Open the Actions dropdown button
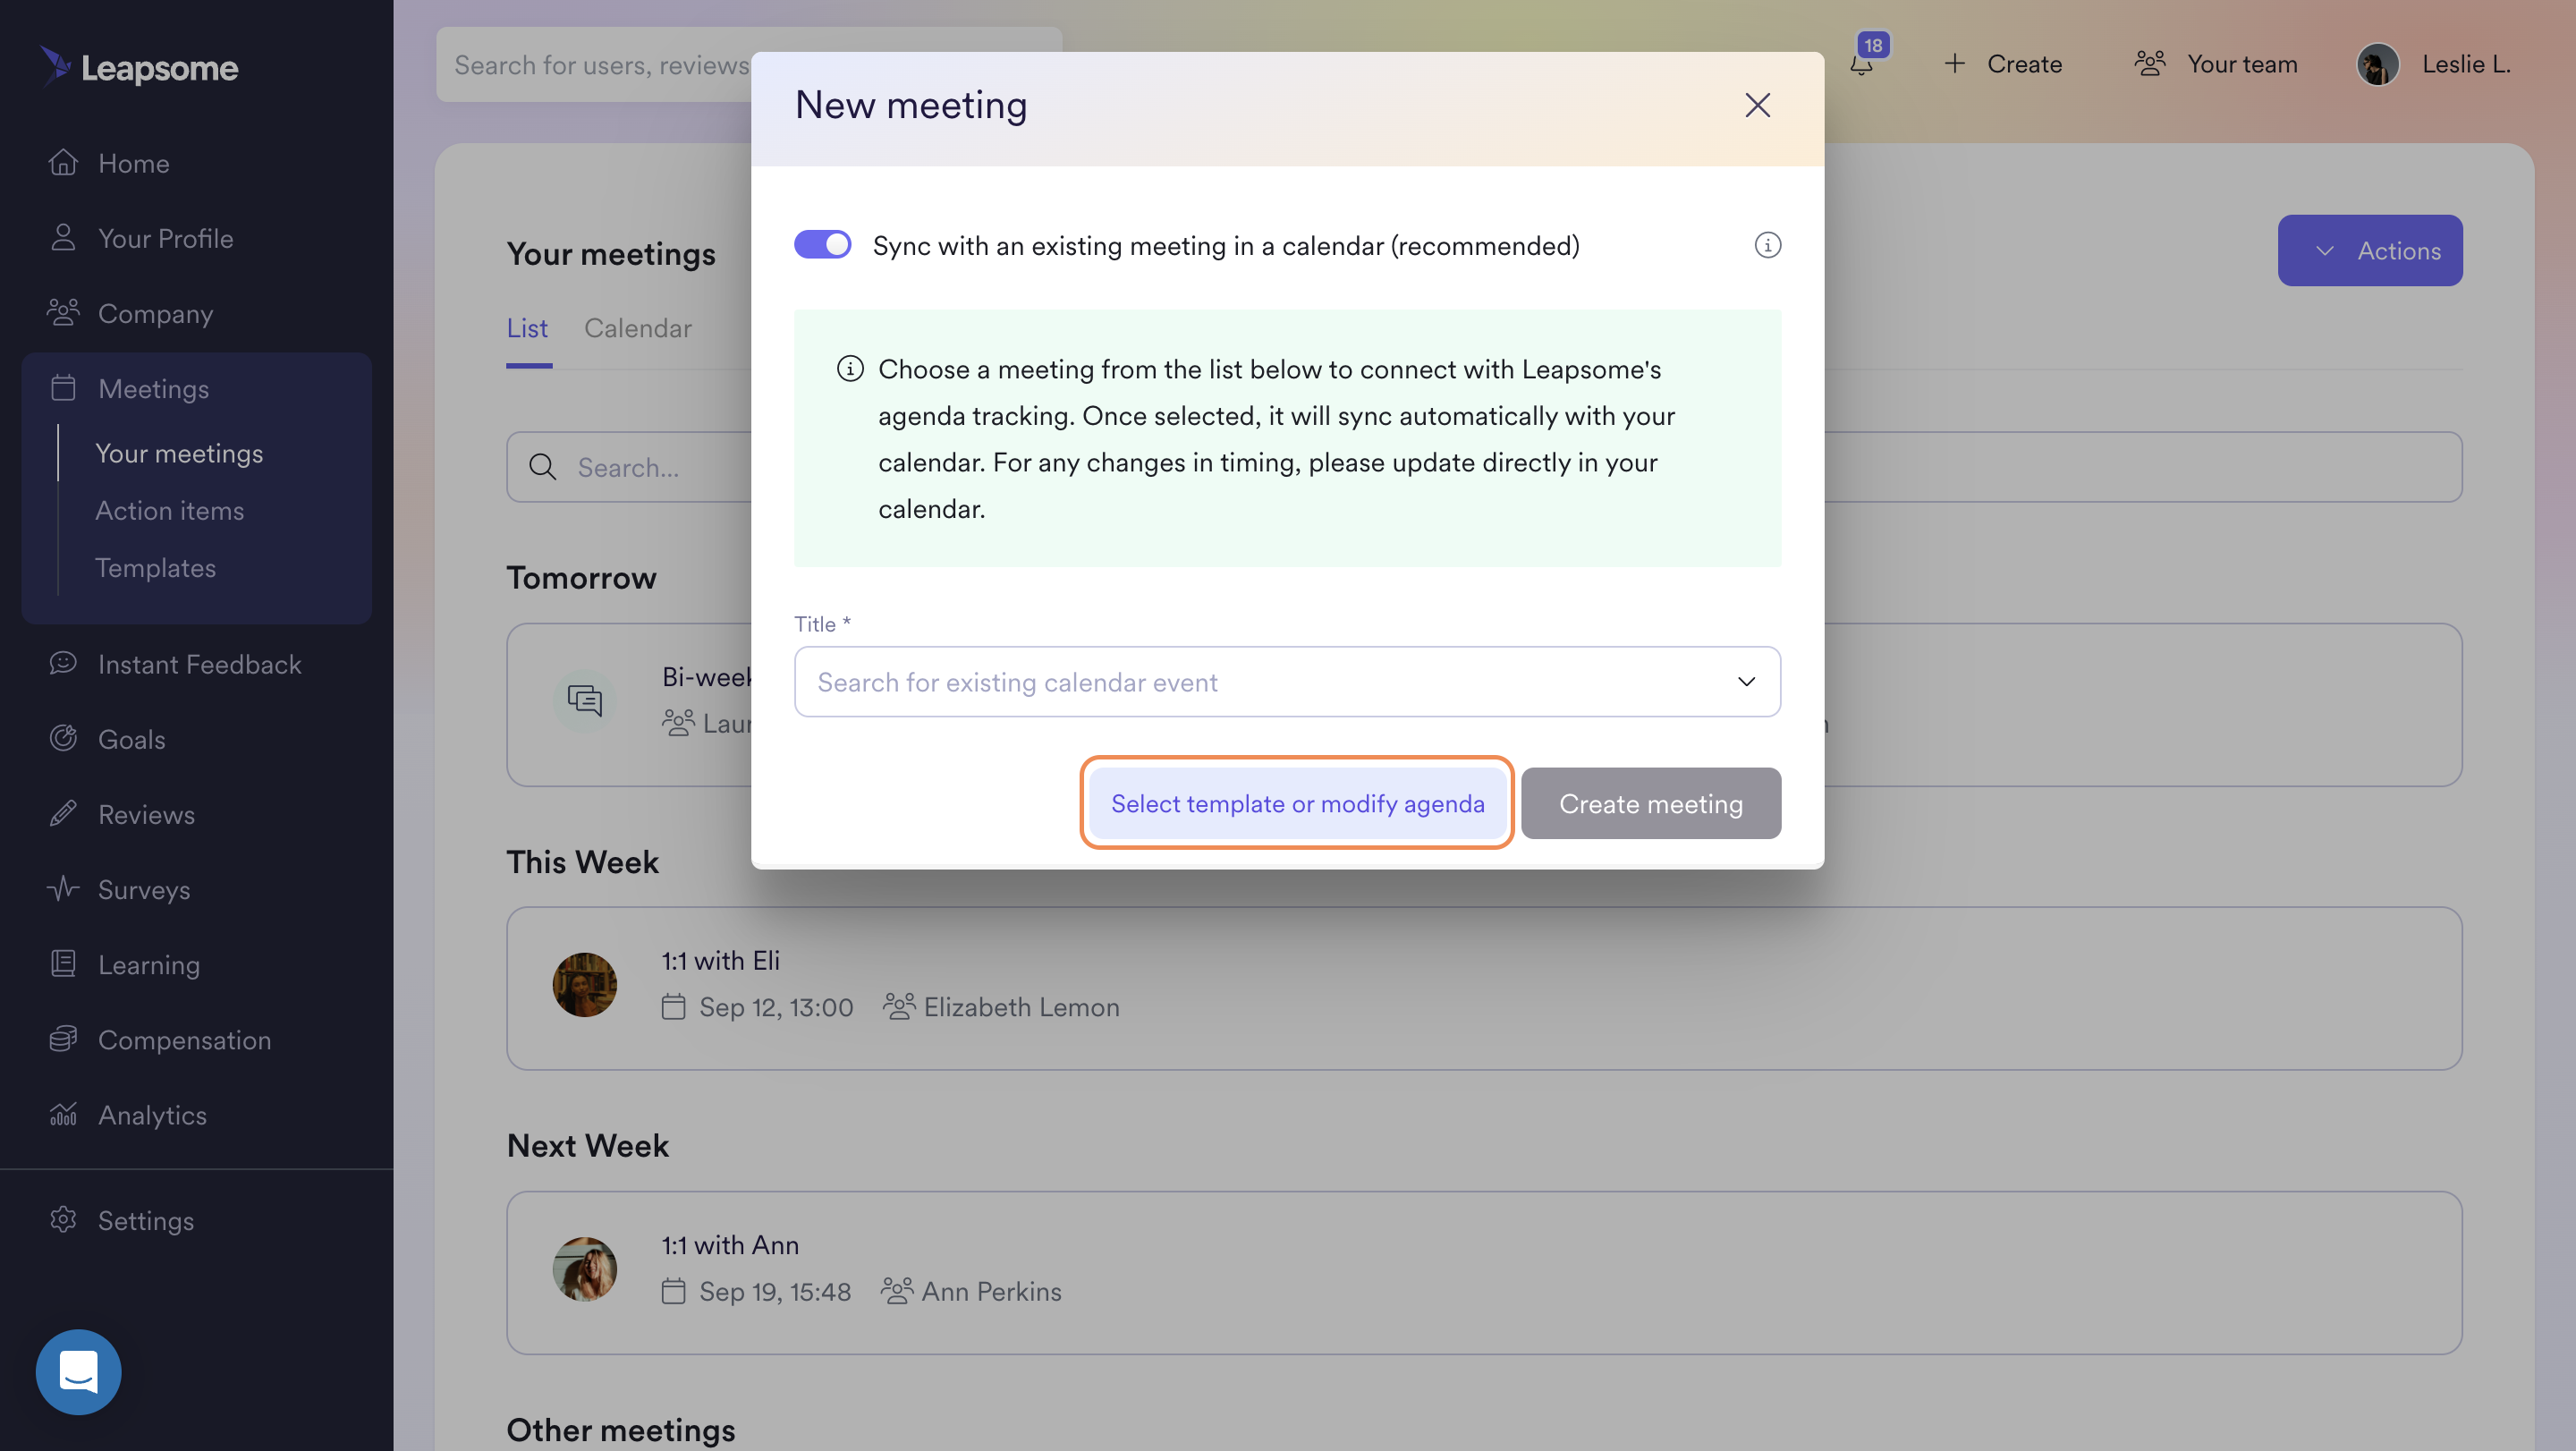Screen dimensions: 2576x1451 [x=2369, y=250]
